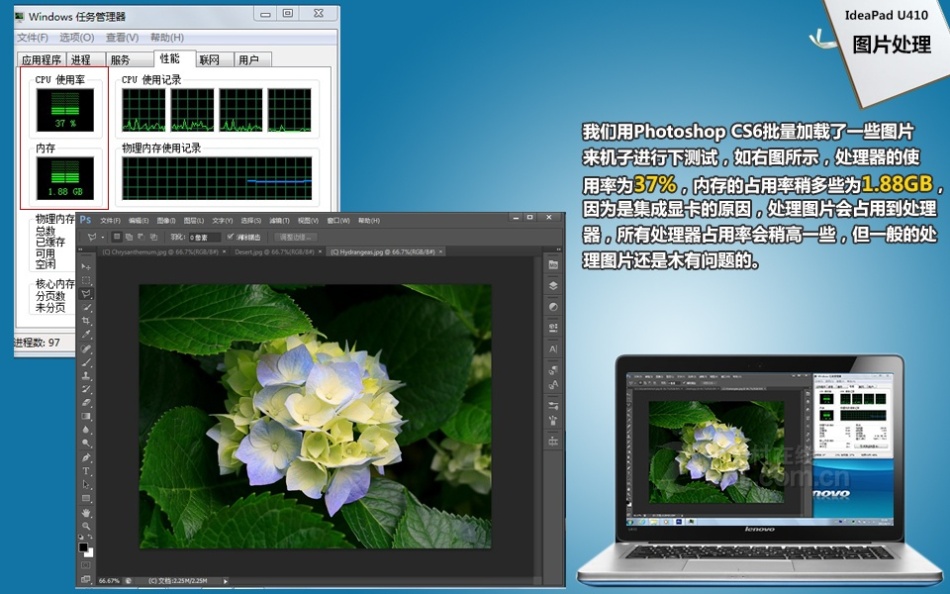This screenshot has height=594, width=950.
Task: Select the Move tool in Photoshop
Action: (86, 267)
